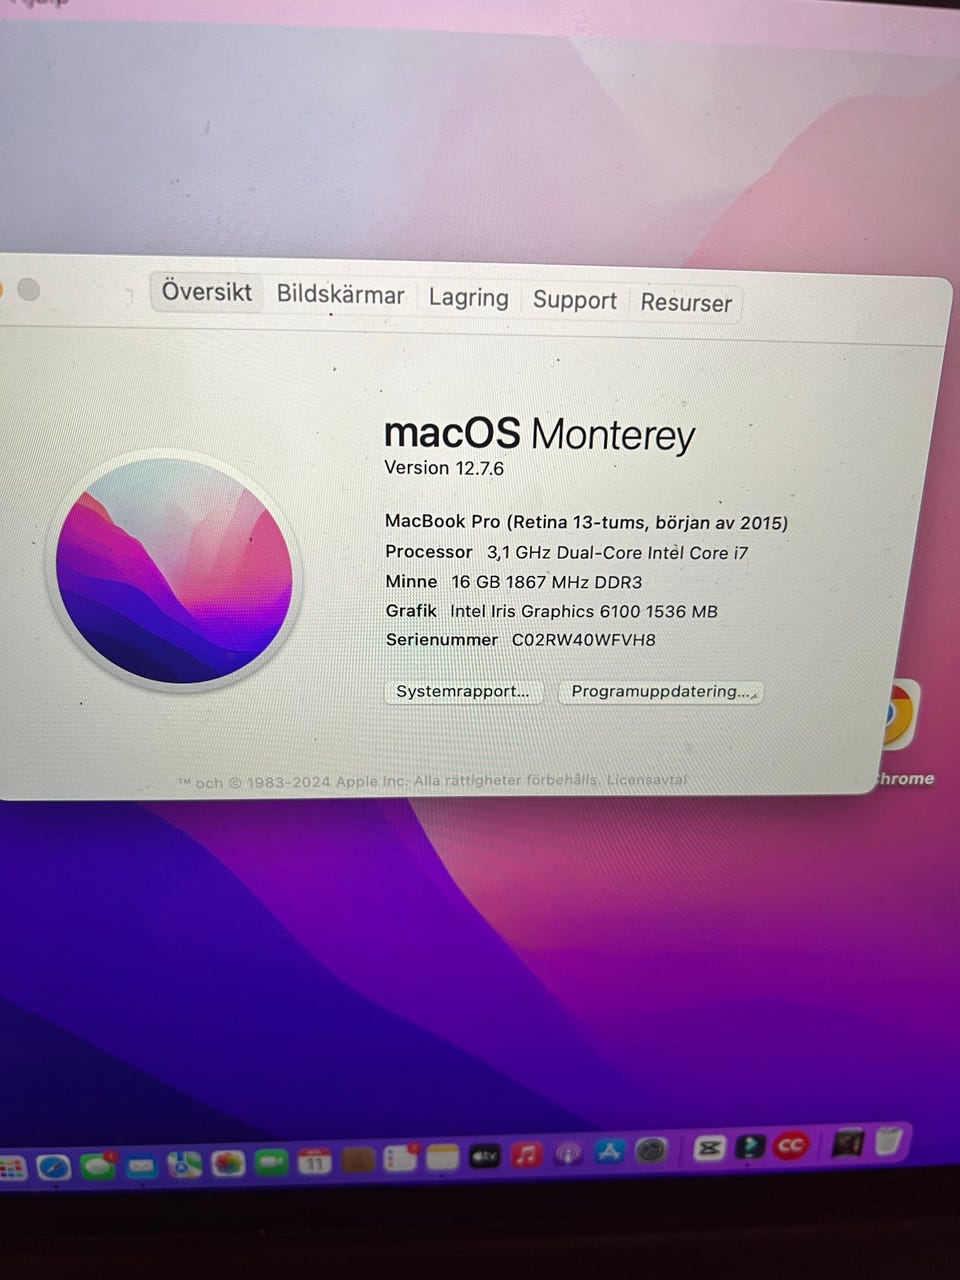Open the Licensavtal link

[x=646, y=780]
